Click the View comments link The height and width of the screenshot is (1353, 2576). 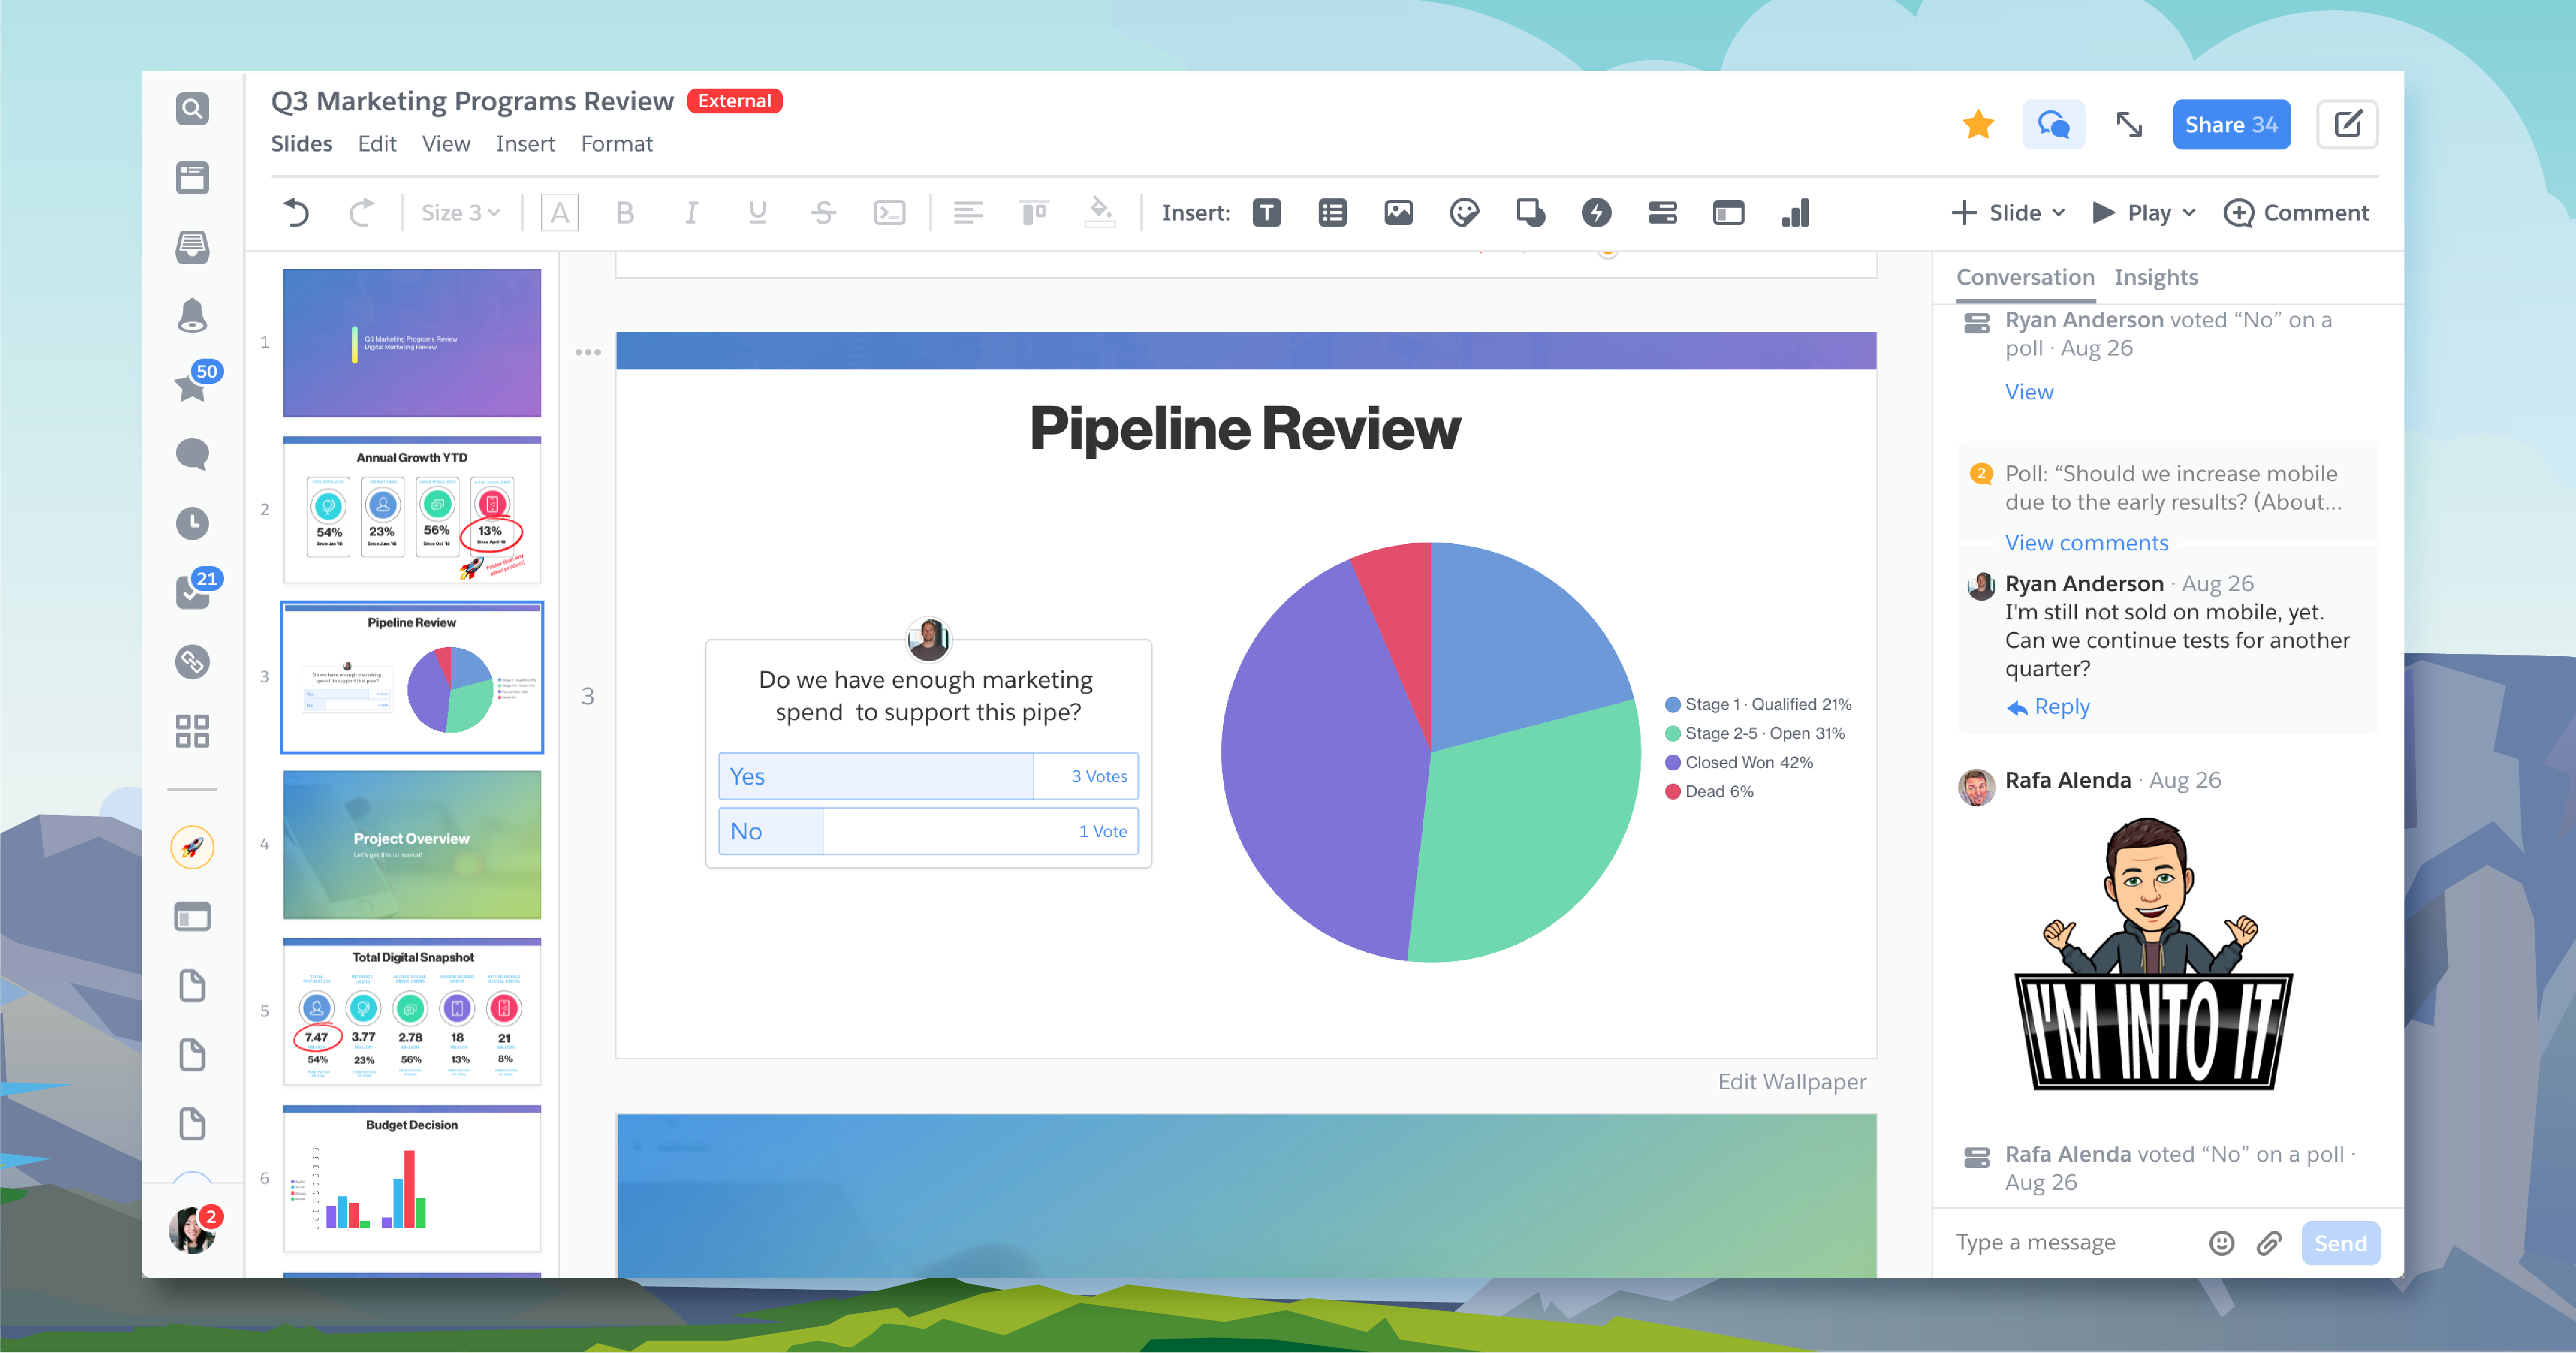pyautogui.click(x=2086, y=543)
